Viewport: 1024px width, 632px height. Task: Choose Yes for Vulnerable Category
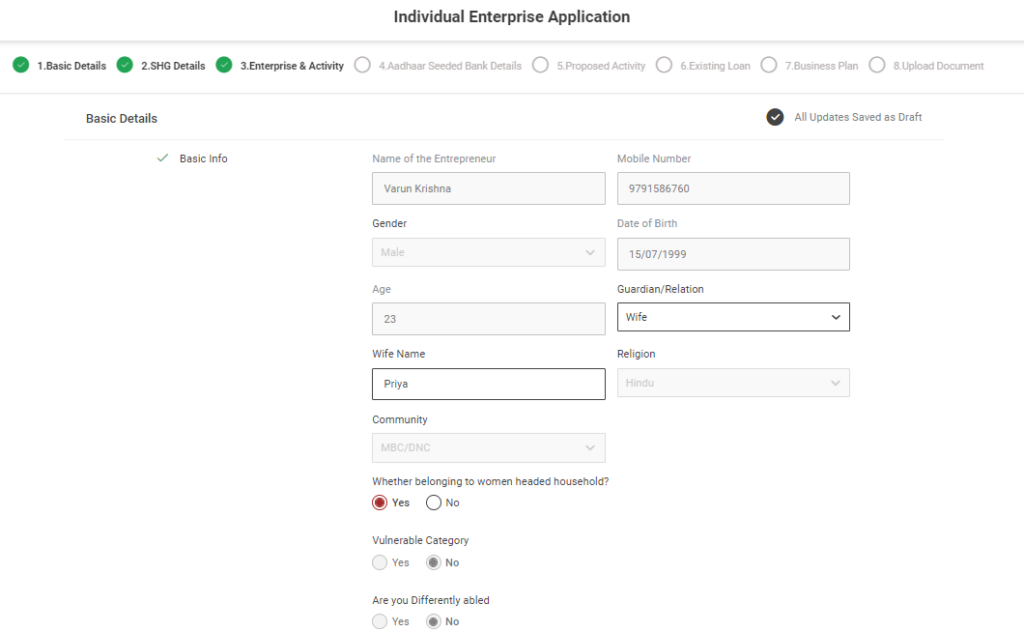coord(380,562)
